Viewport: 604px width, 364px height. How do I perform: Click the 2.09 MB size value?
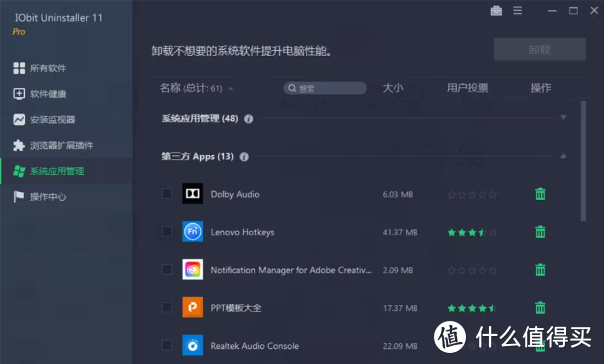(398, 270)
